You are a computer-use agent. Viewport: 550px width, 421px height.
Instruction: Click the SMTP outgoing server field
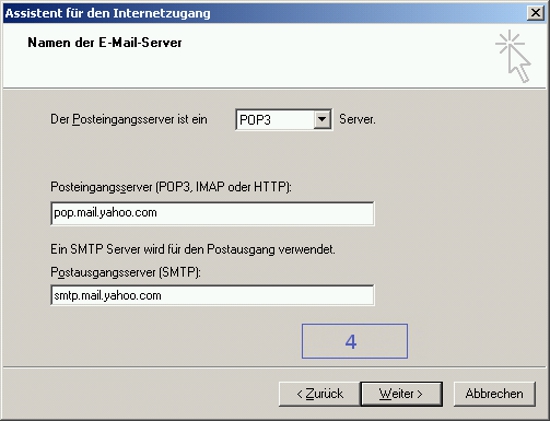click(213, 295)
